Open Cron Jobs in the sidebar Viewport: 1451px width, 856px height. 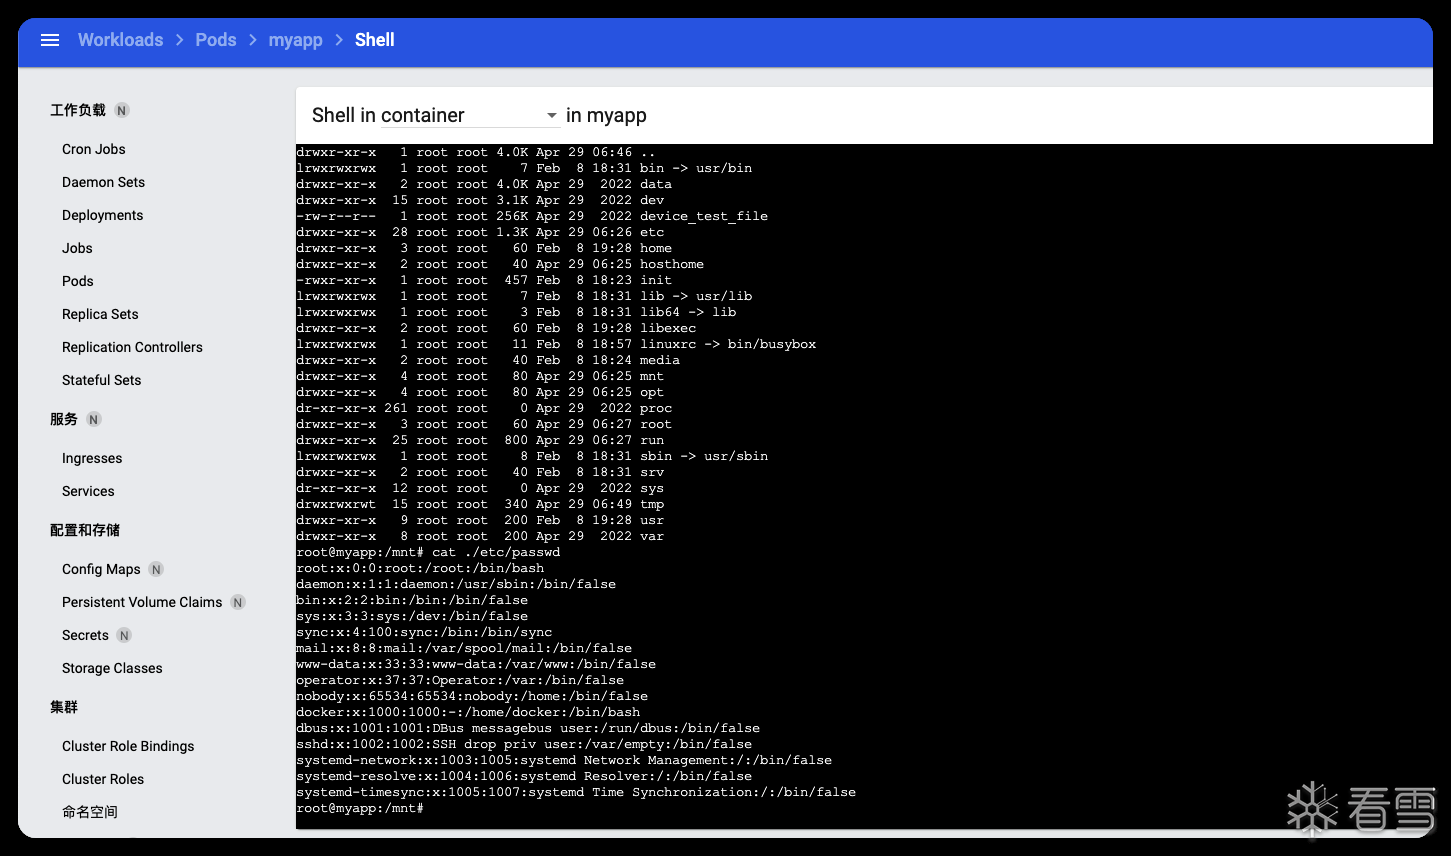94,149
